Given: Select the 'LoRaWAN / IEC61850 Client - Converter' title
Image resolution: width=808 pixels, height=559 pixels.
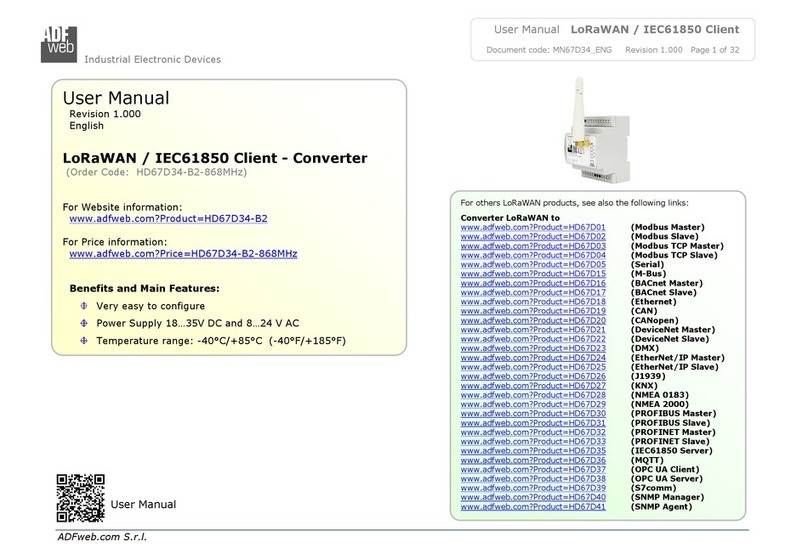Looking at the screenshot, I should coord(215,158).
